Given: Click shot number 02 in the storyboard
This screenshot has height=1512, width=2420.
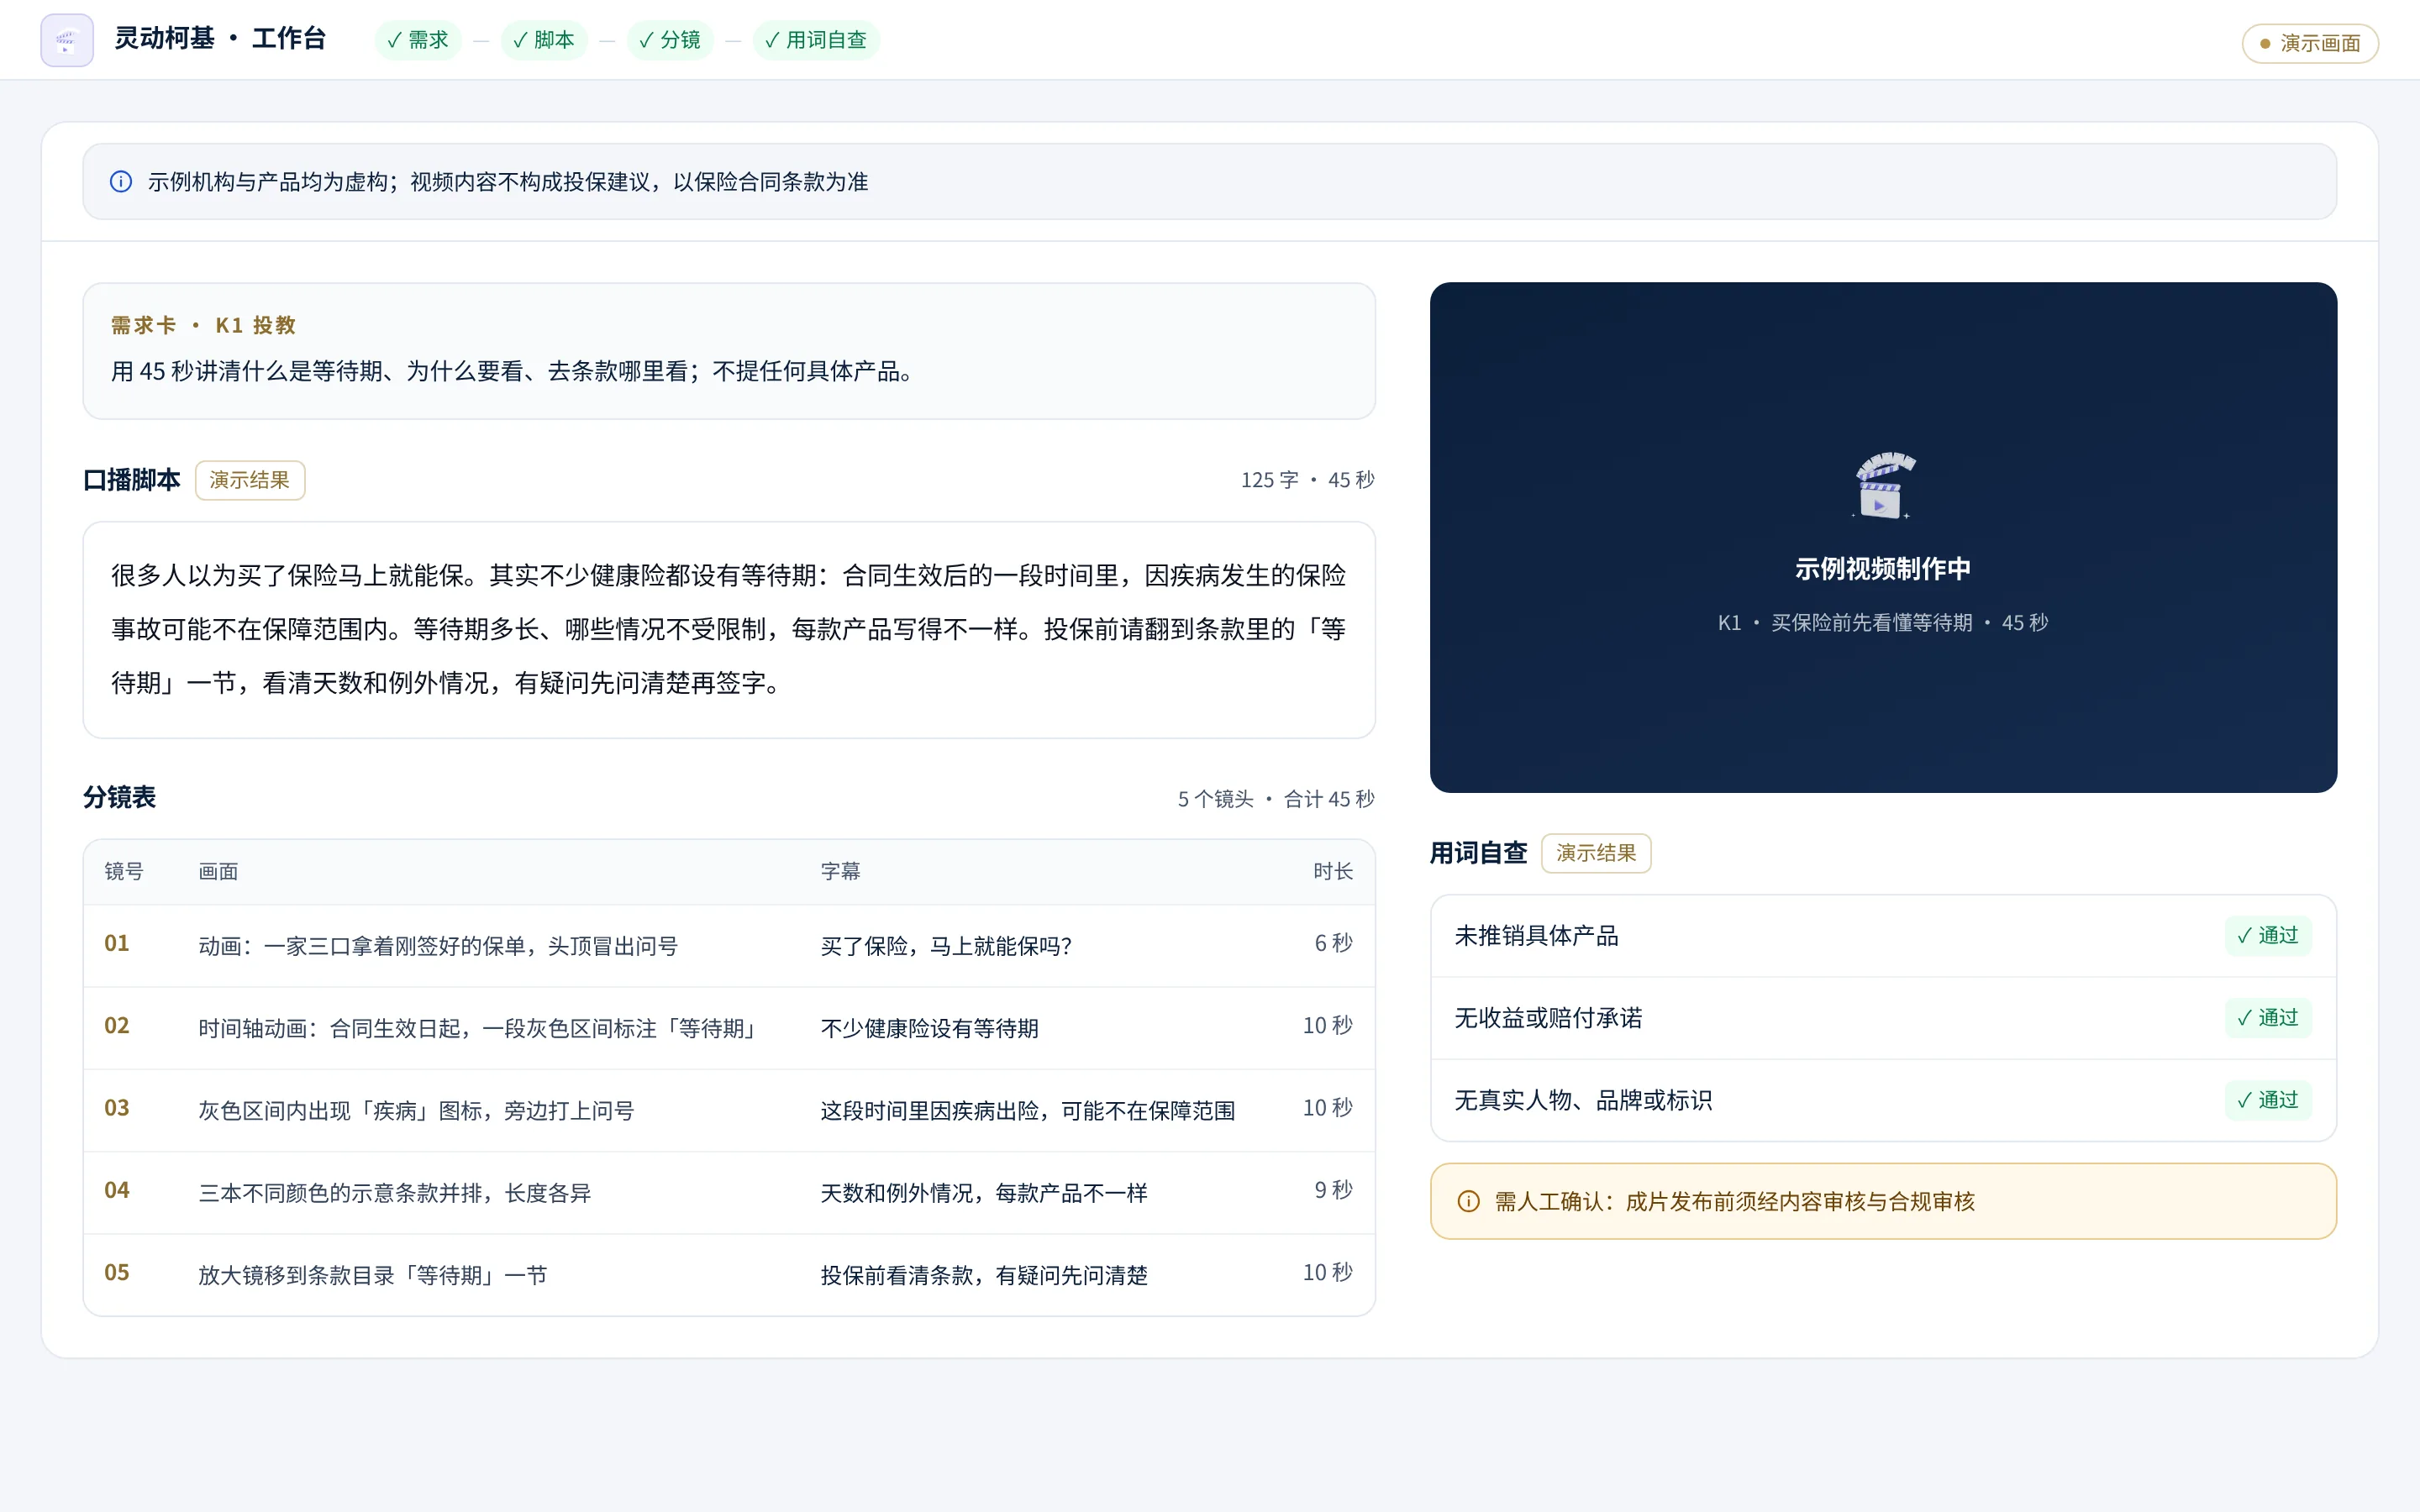Looking at the screenshot, I should [x=117, y=1026].
